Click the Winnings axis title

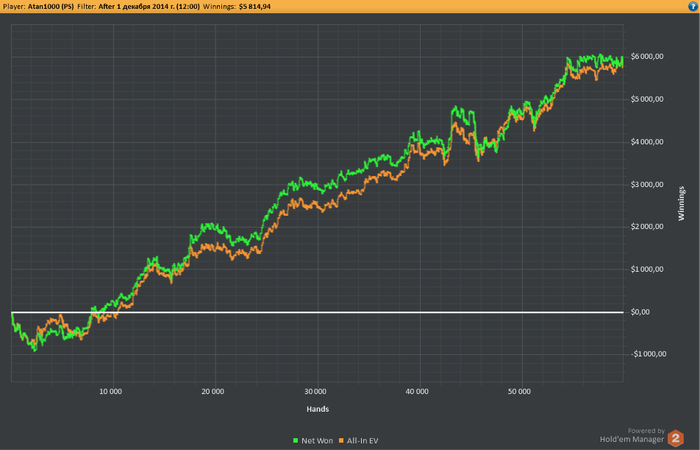[681, 204]
